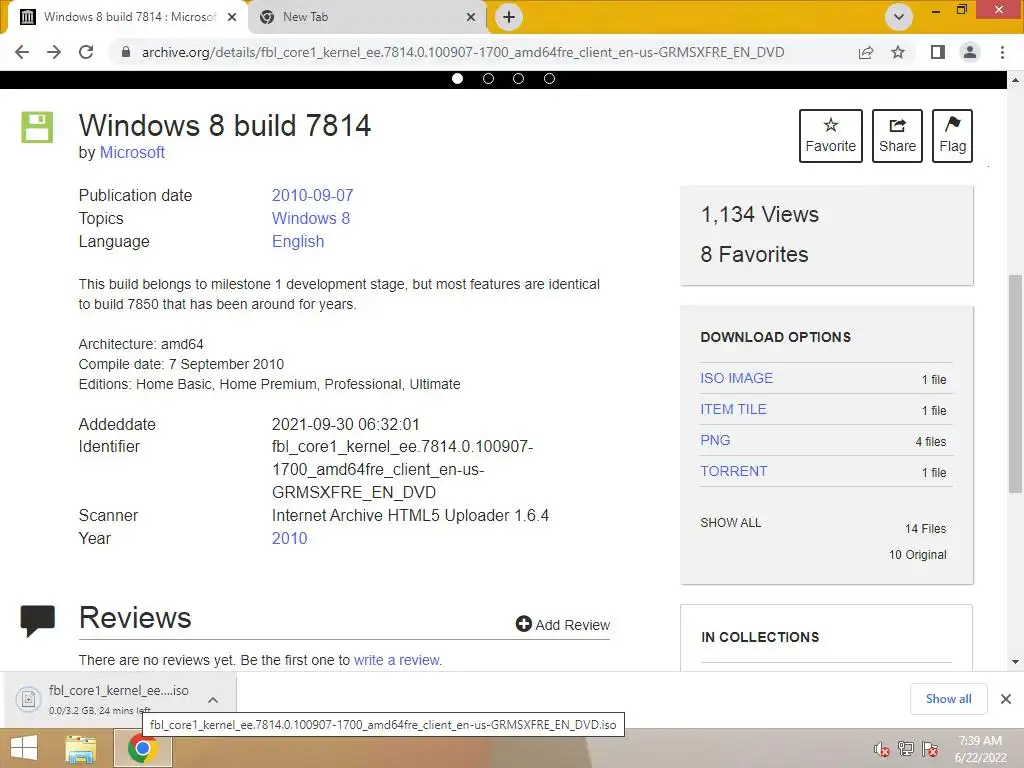
Task: Show all downloads
Action: [x=948, y=699]
